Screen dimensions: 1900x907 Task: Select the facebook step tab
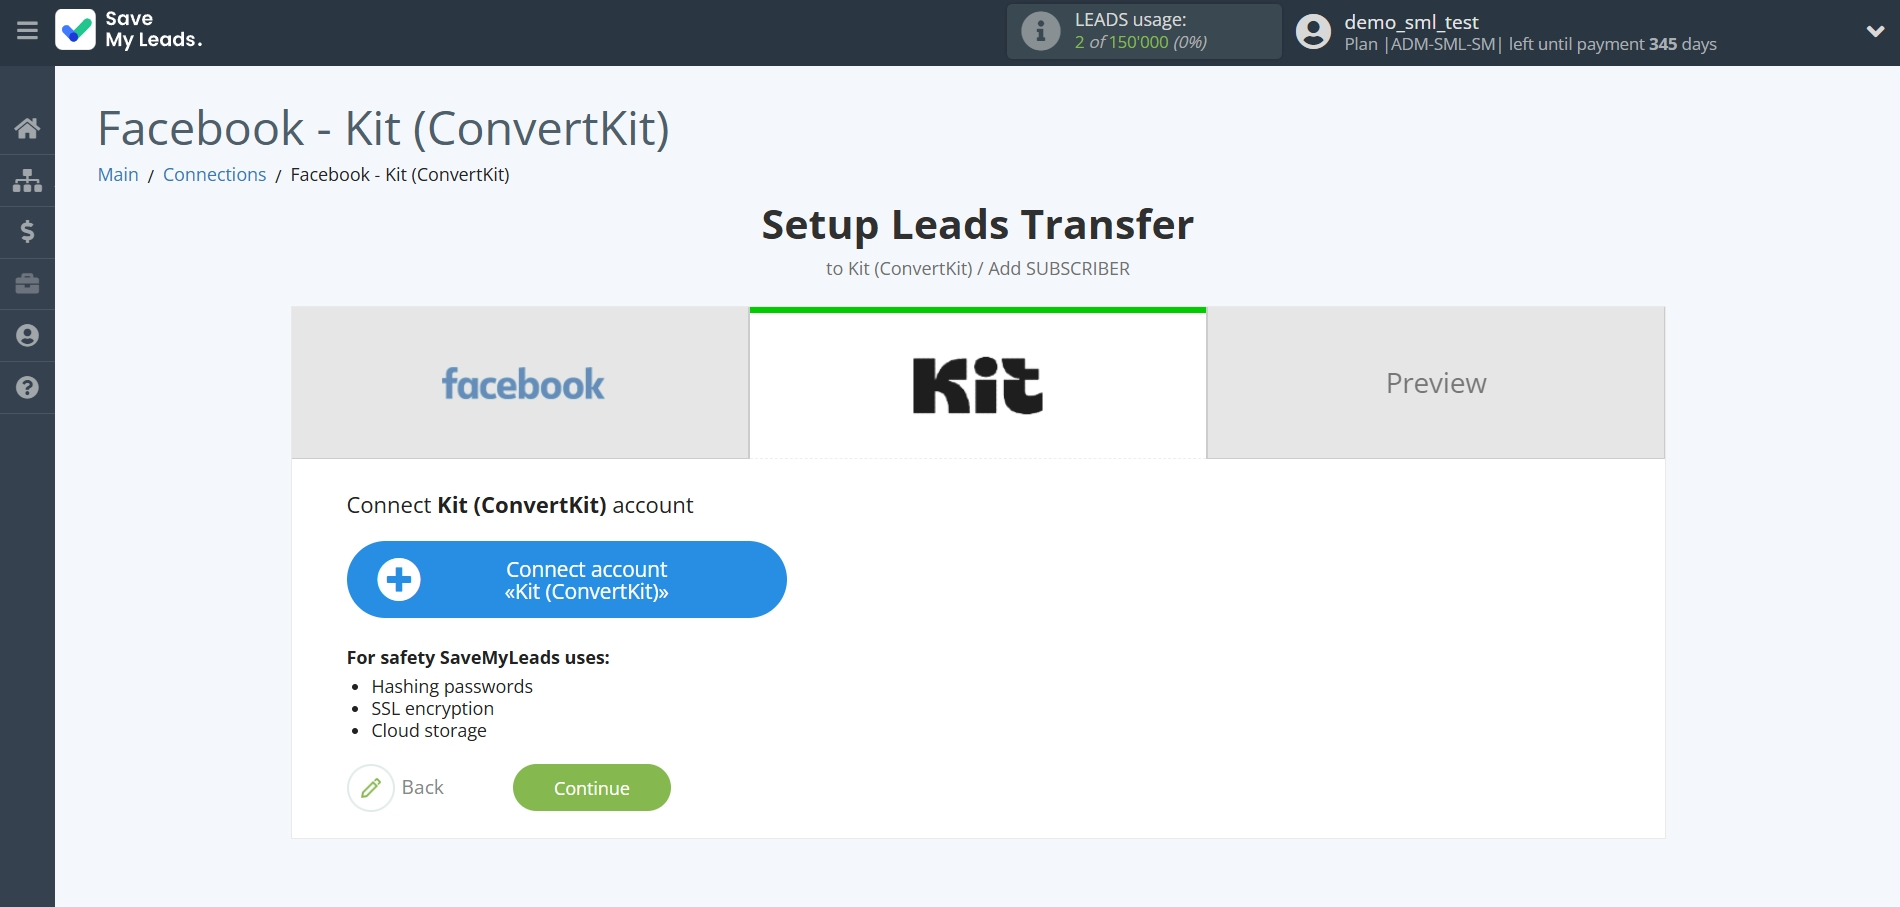[x=522, y=383]
